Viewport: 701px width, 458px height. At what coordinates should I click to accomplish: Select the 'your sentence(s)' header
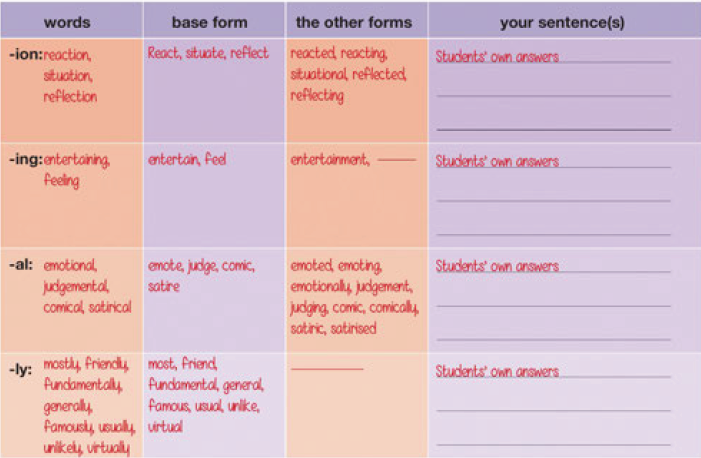[x=562, y=23]
